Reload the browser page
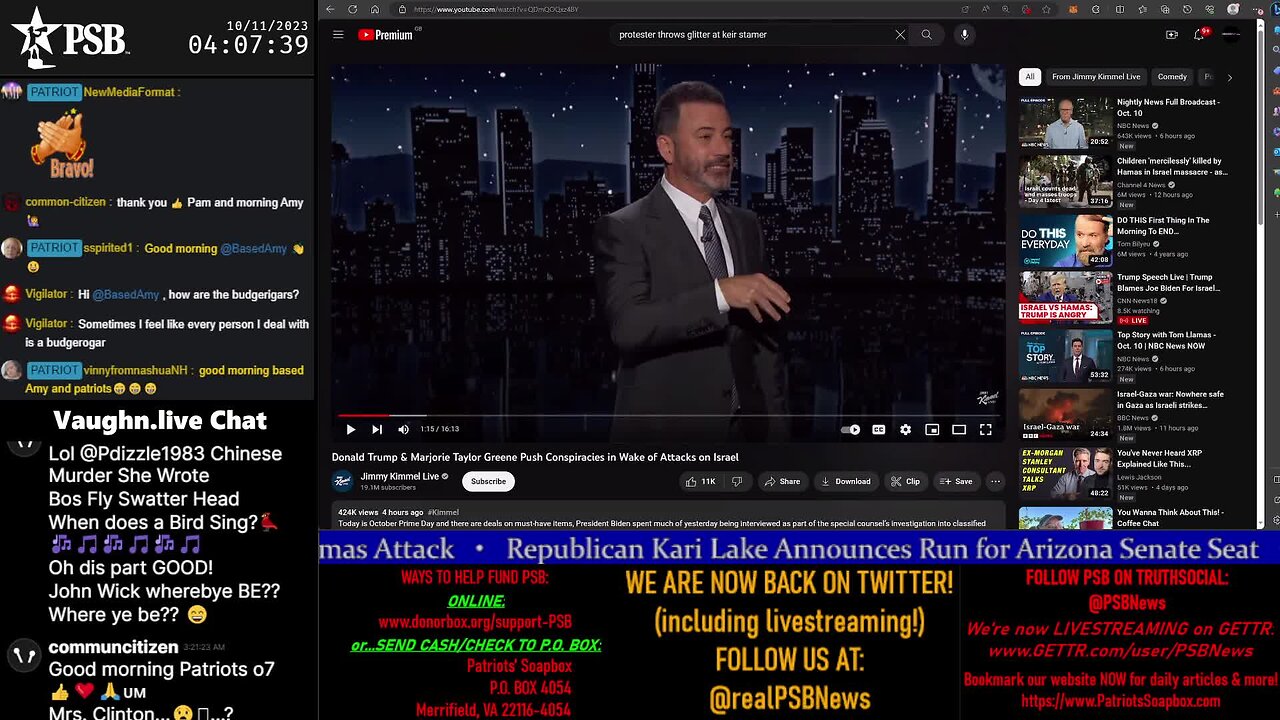 pyautogui.click(x=353, y=9)
